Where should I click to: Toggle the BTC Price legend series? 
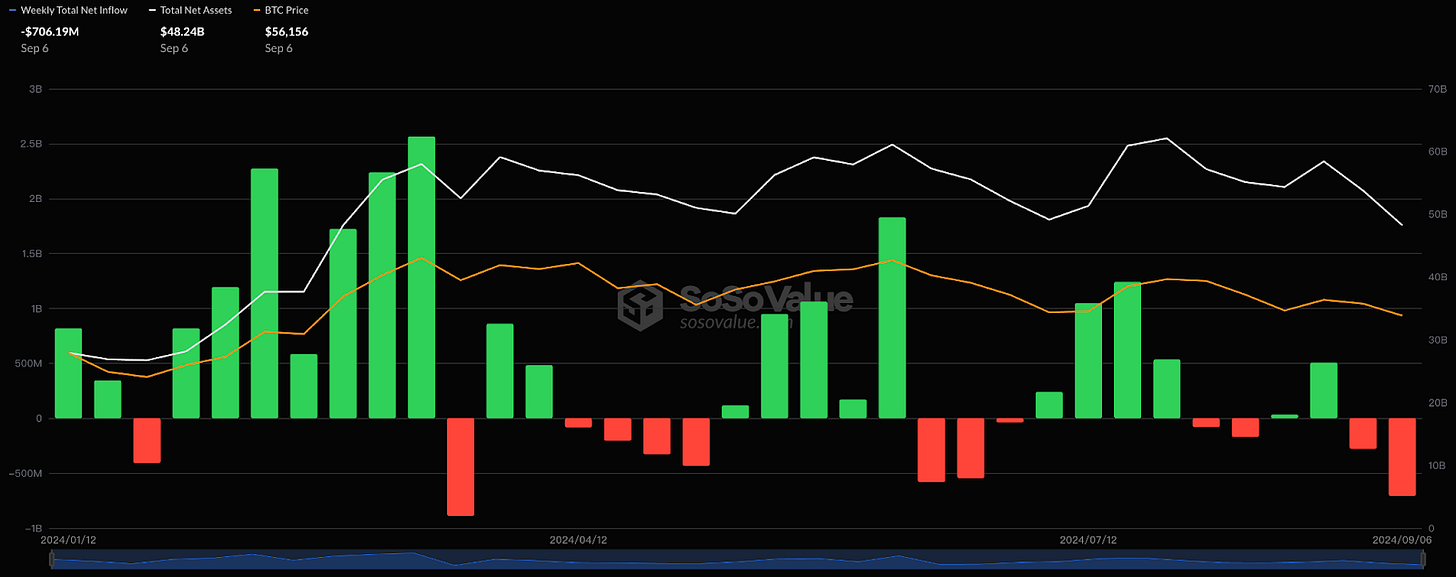click(279, 10)
